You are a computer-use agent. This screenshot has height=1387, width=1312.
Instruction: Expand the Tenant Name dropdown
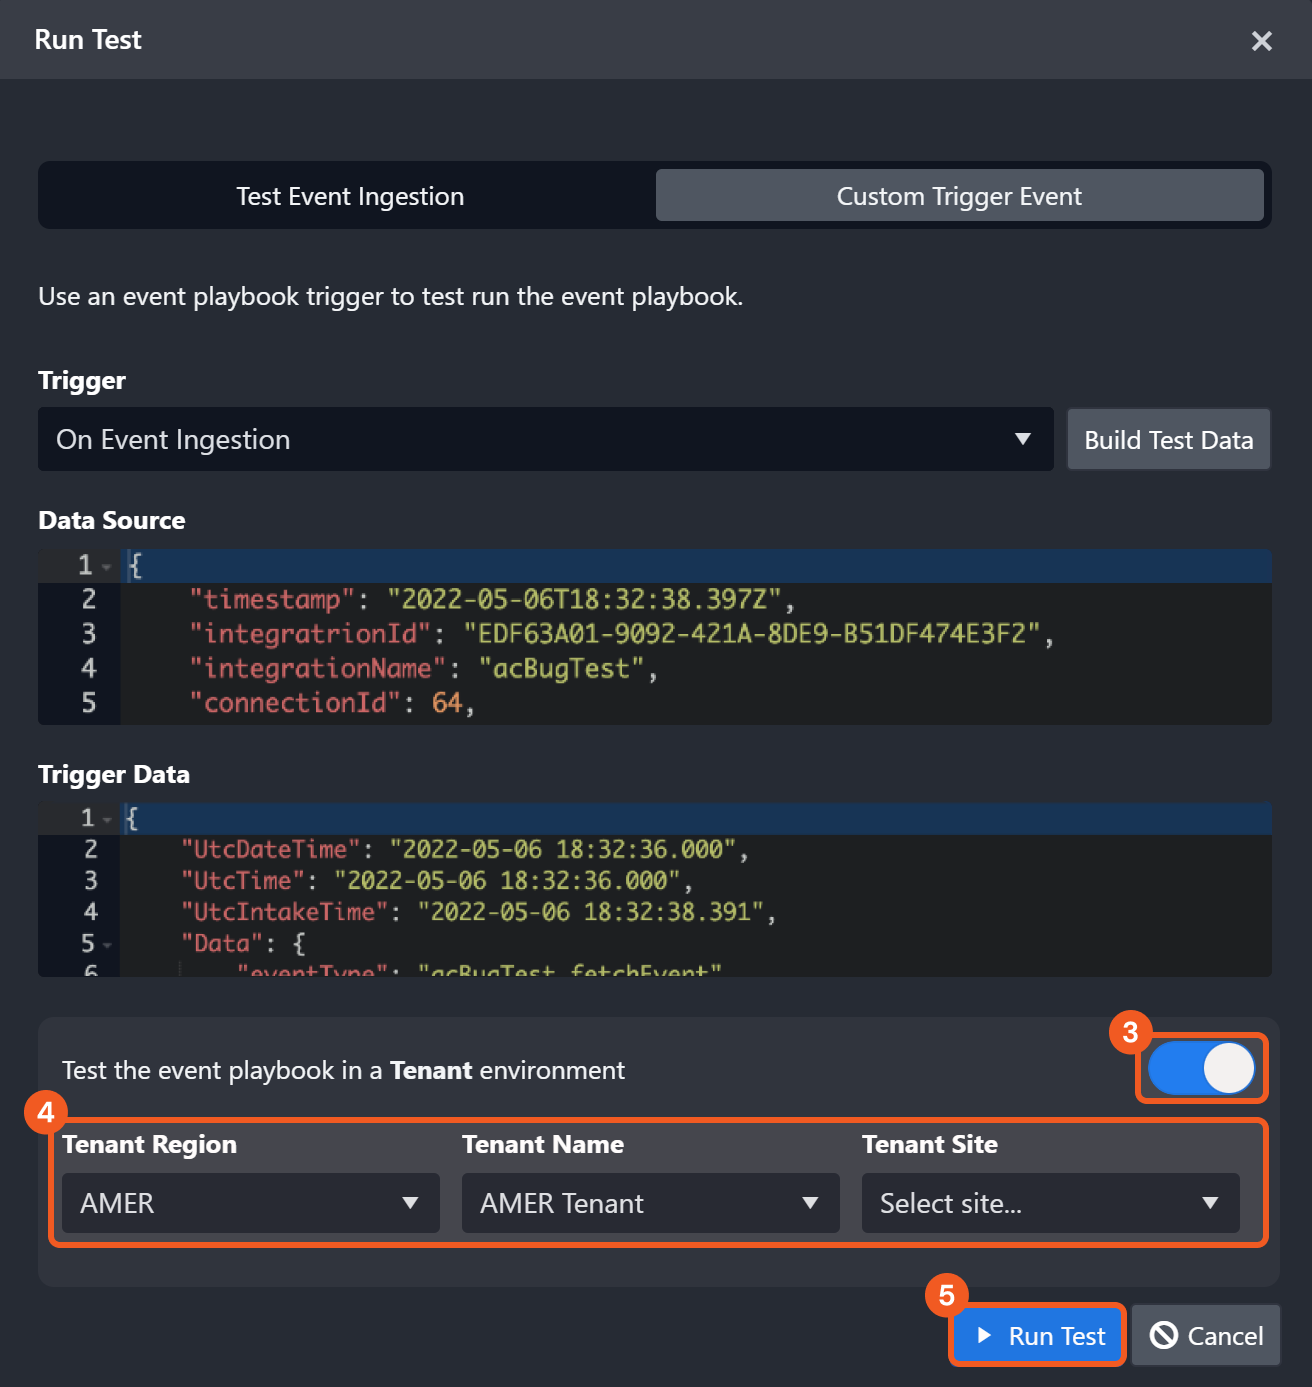650,1203
